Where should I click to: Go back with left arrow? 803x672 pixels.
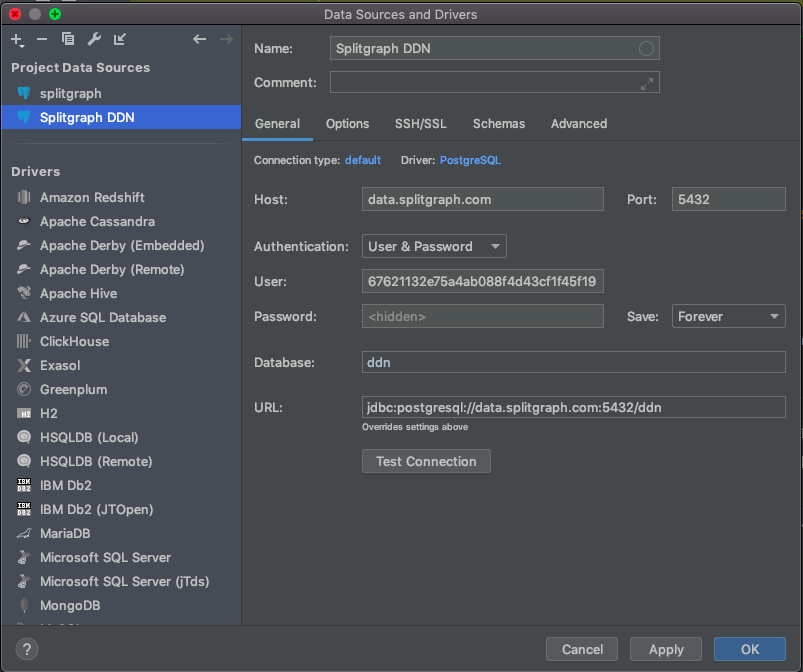coord(199,39)
